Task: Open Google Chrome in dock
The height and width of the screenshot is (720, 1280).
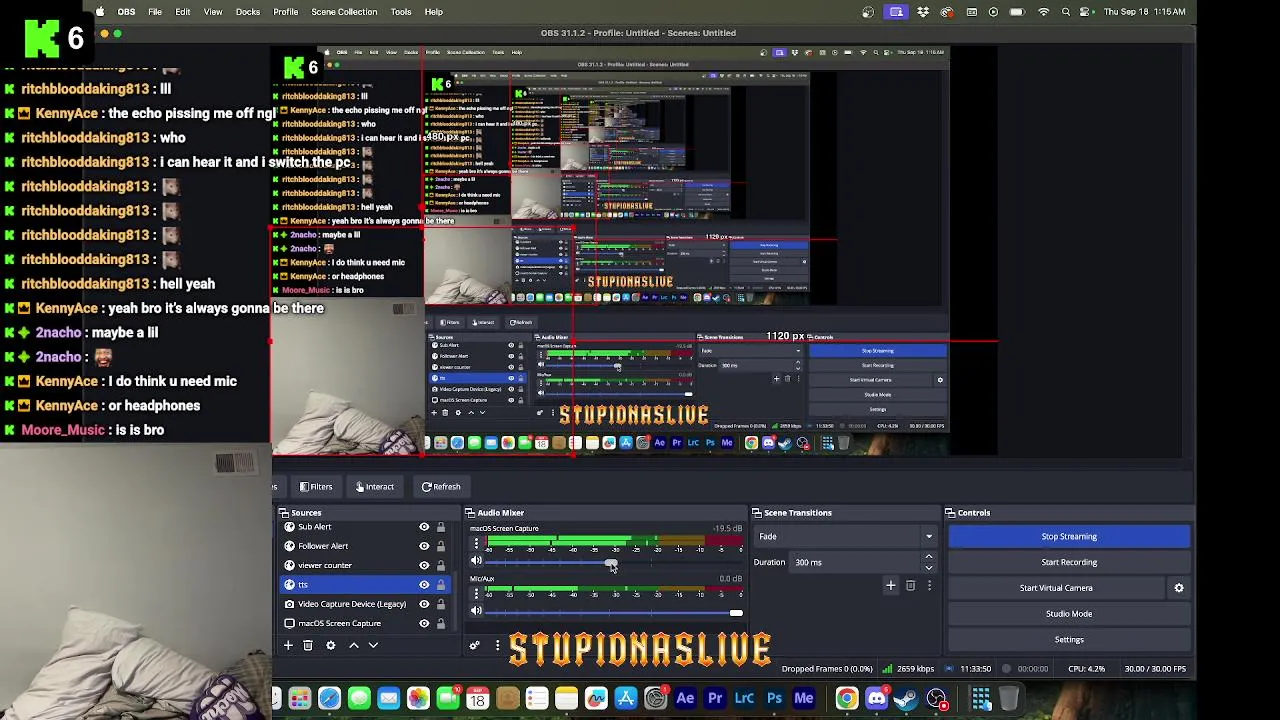Action: tap(847, 698)
